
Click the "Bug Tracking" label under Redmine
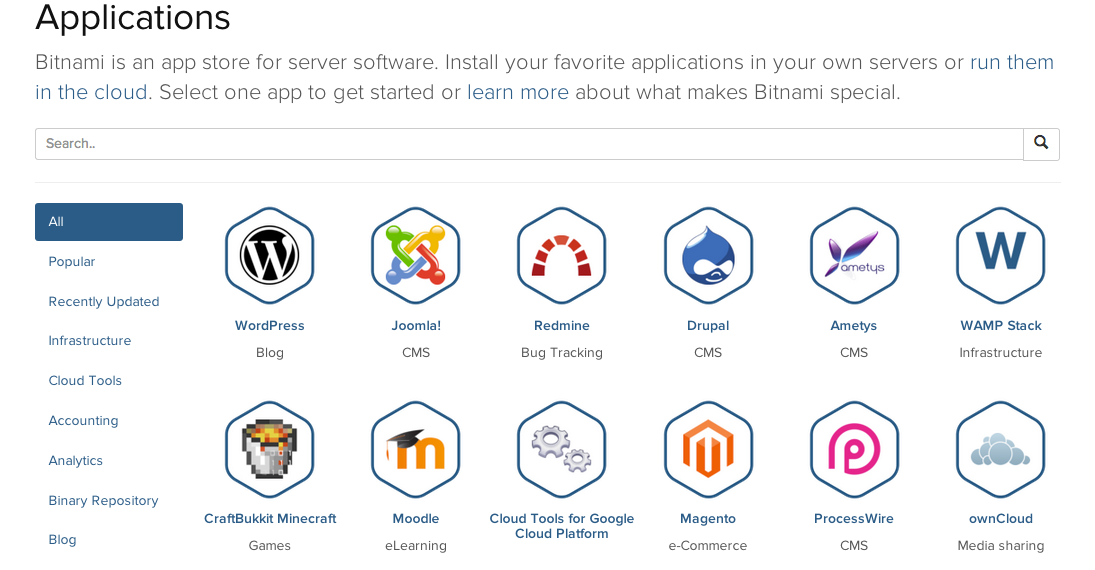561,353
